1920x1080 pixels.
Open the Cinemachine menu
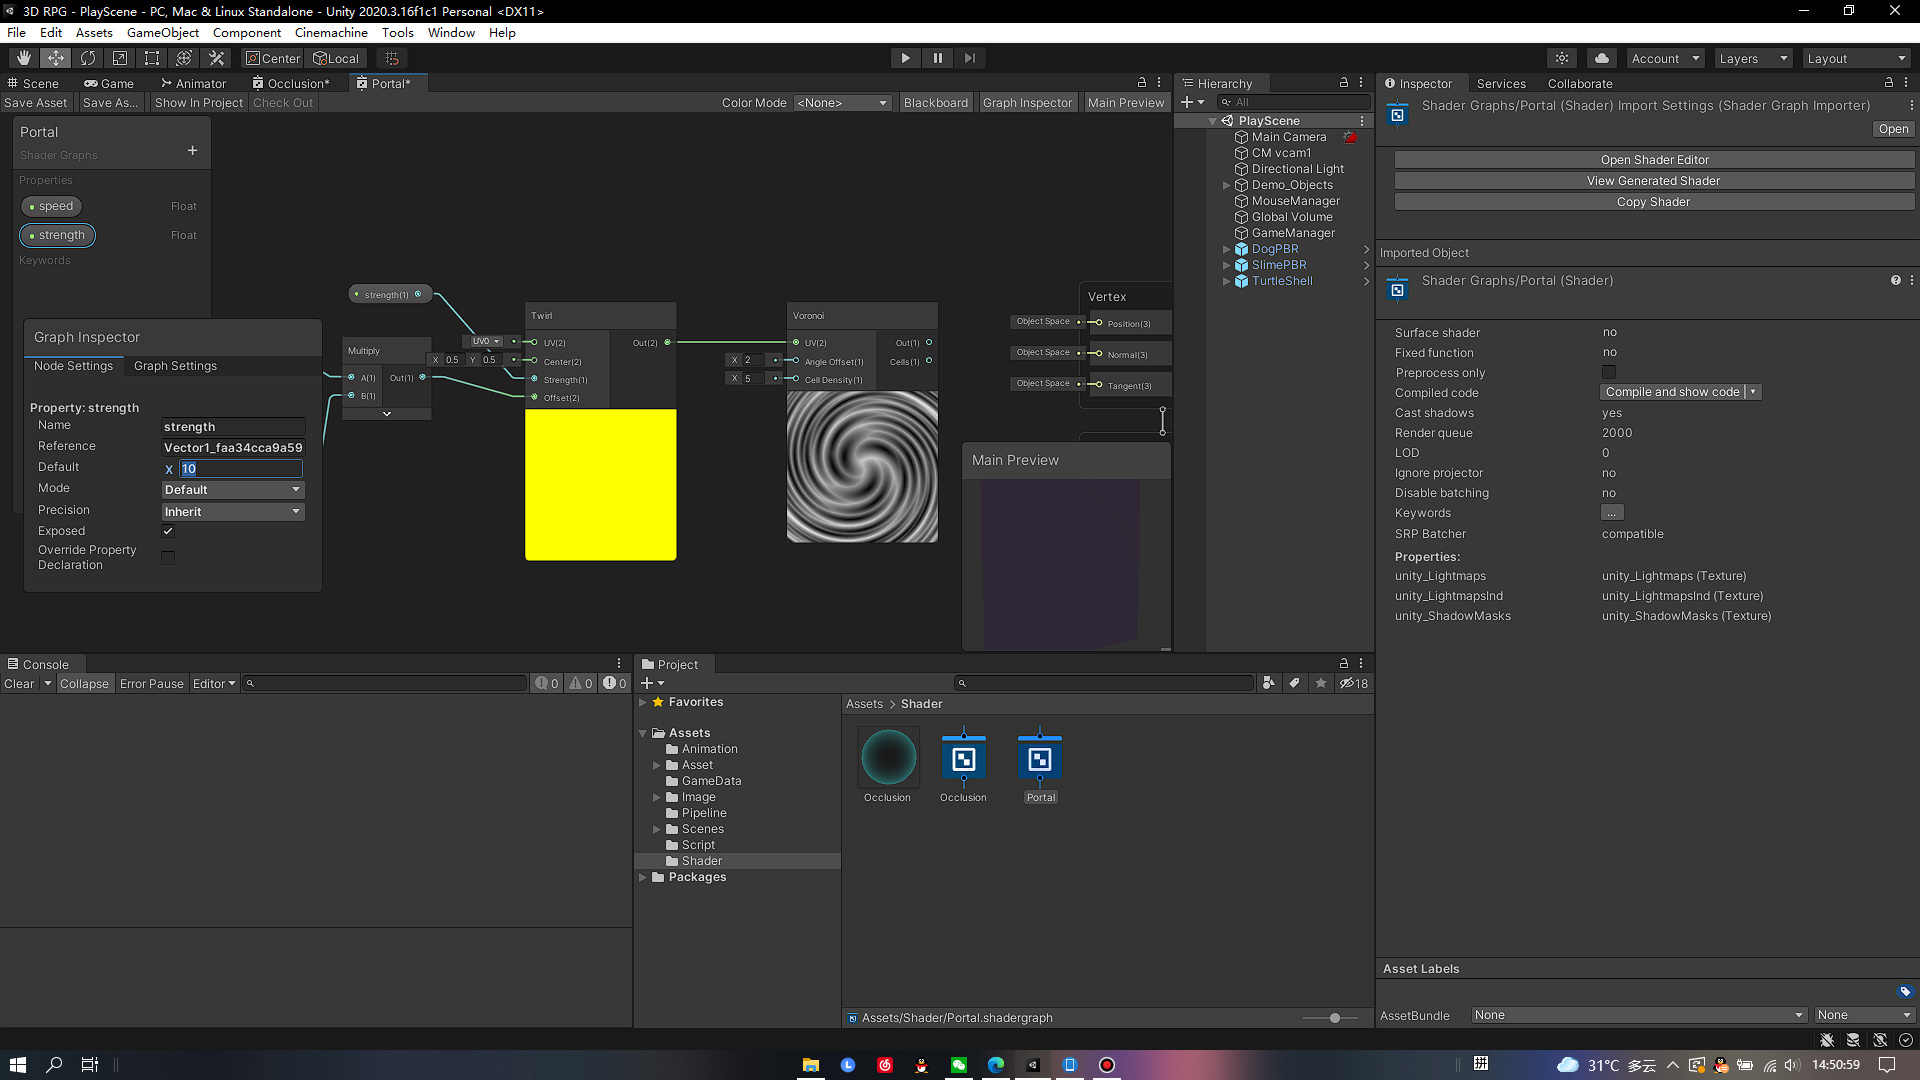(x=331, y=32)
